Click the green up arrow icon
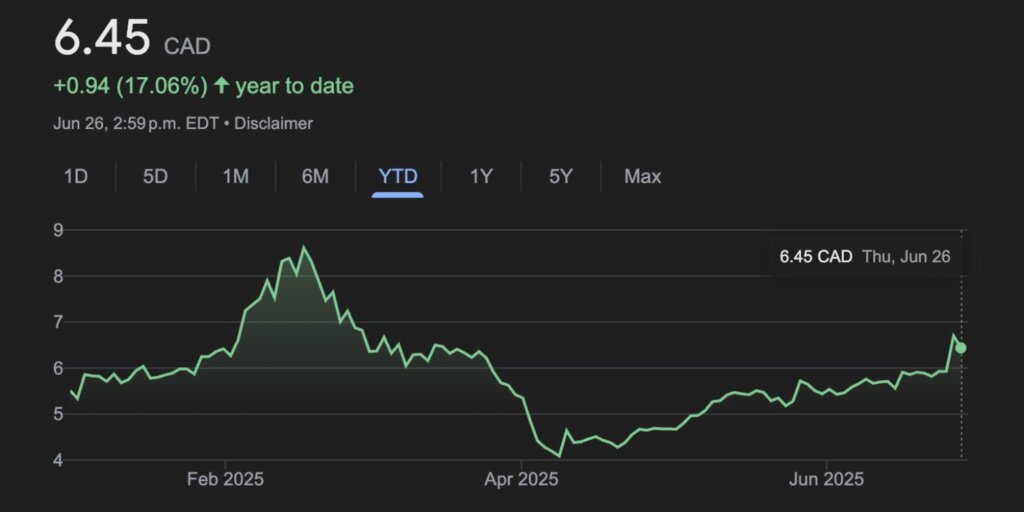The image size is (1024, 512). tap(220, 87)
